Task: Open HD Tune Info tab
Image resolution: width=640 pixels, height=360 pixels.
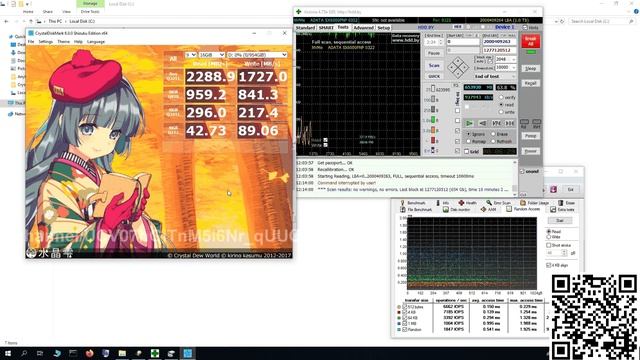Action: tap(442, 203)
